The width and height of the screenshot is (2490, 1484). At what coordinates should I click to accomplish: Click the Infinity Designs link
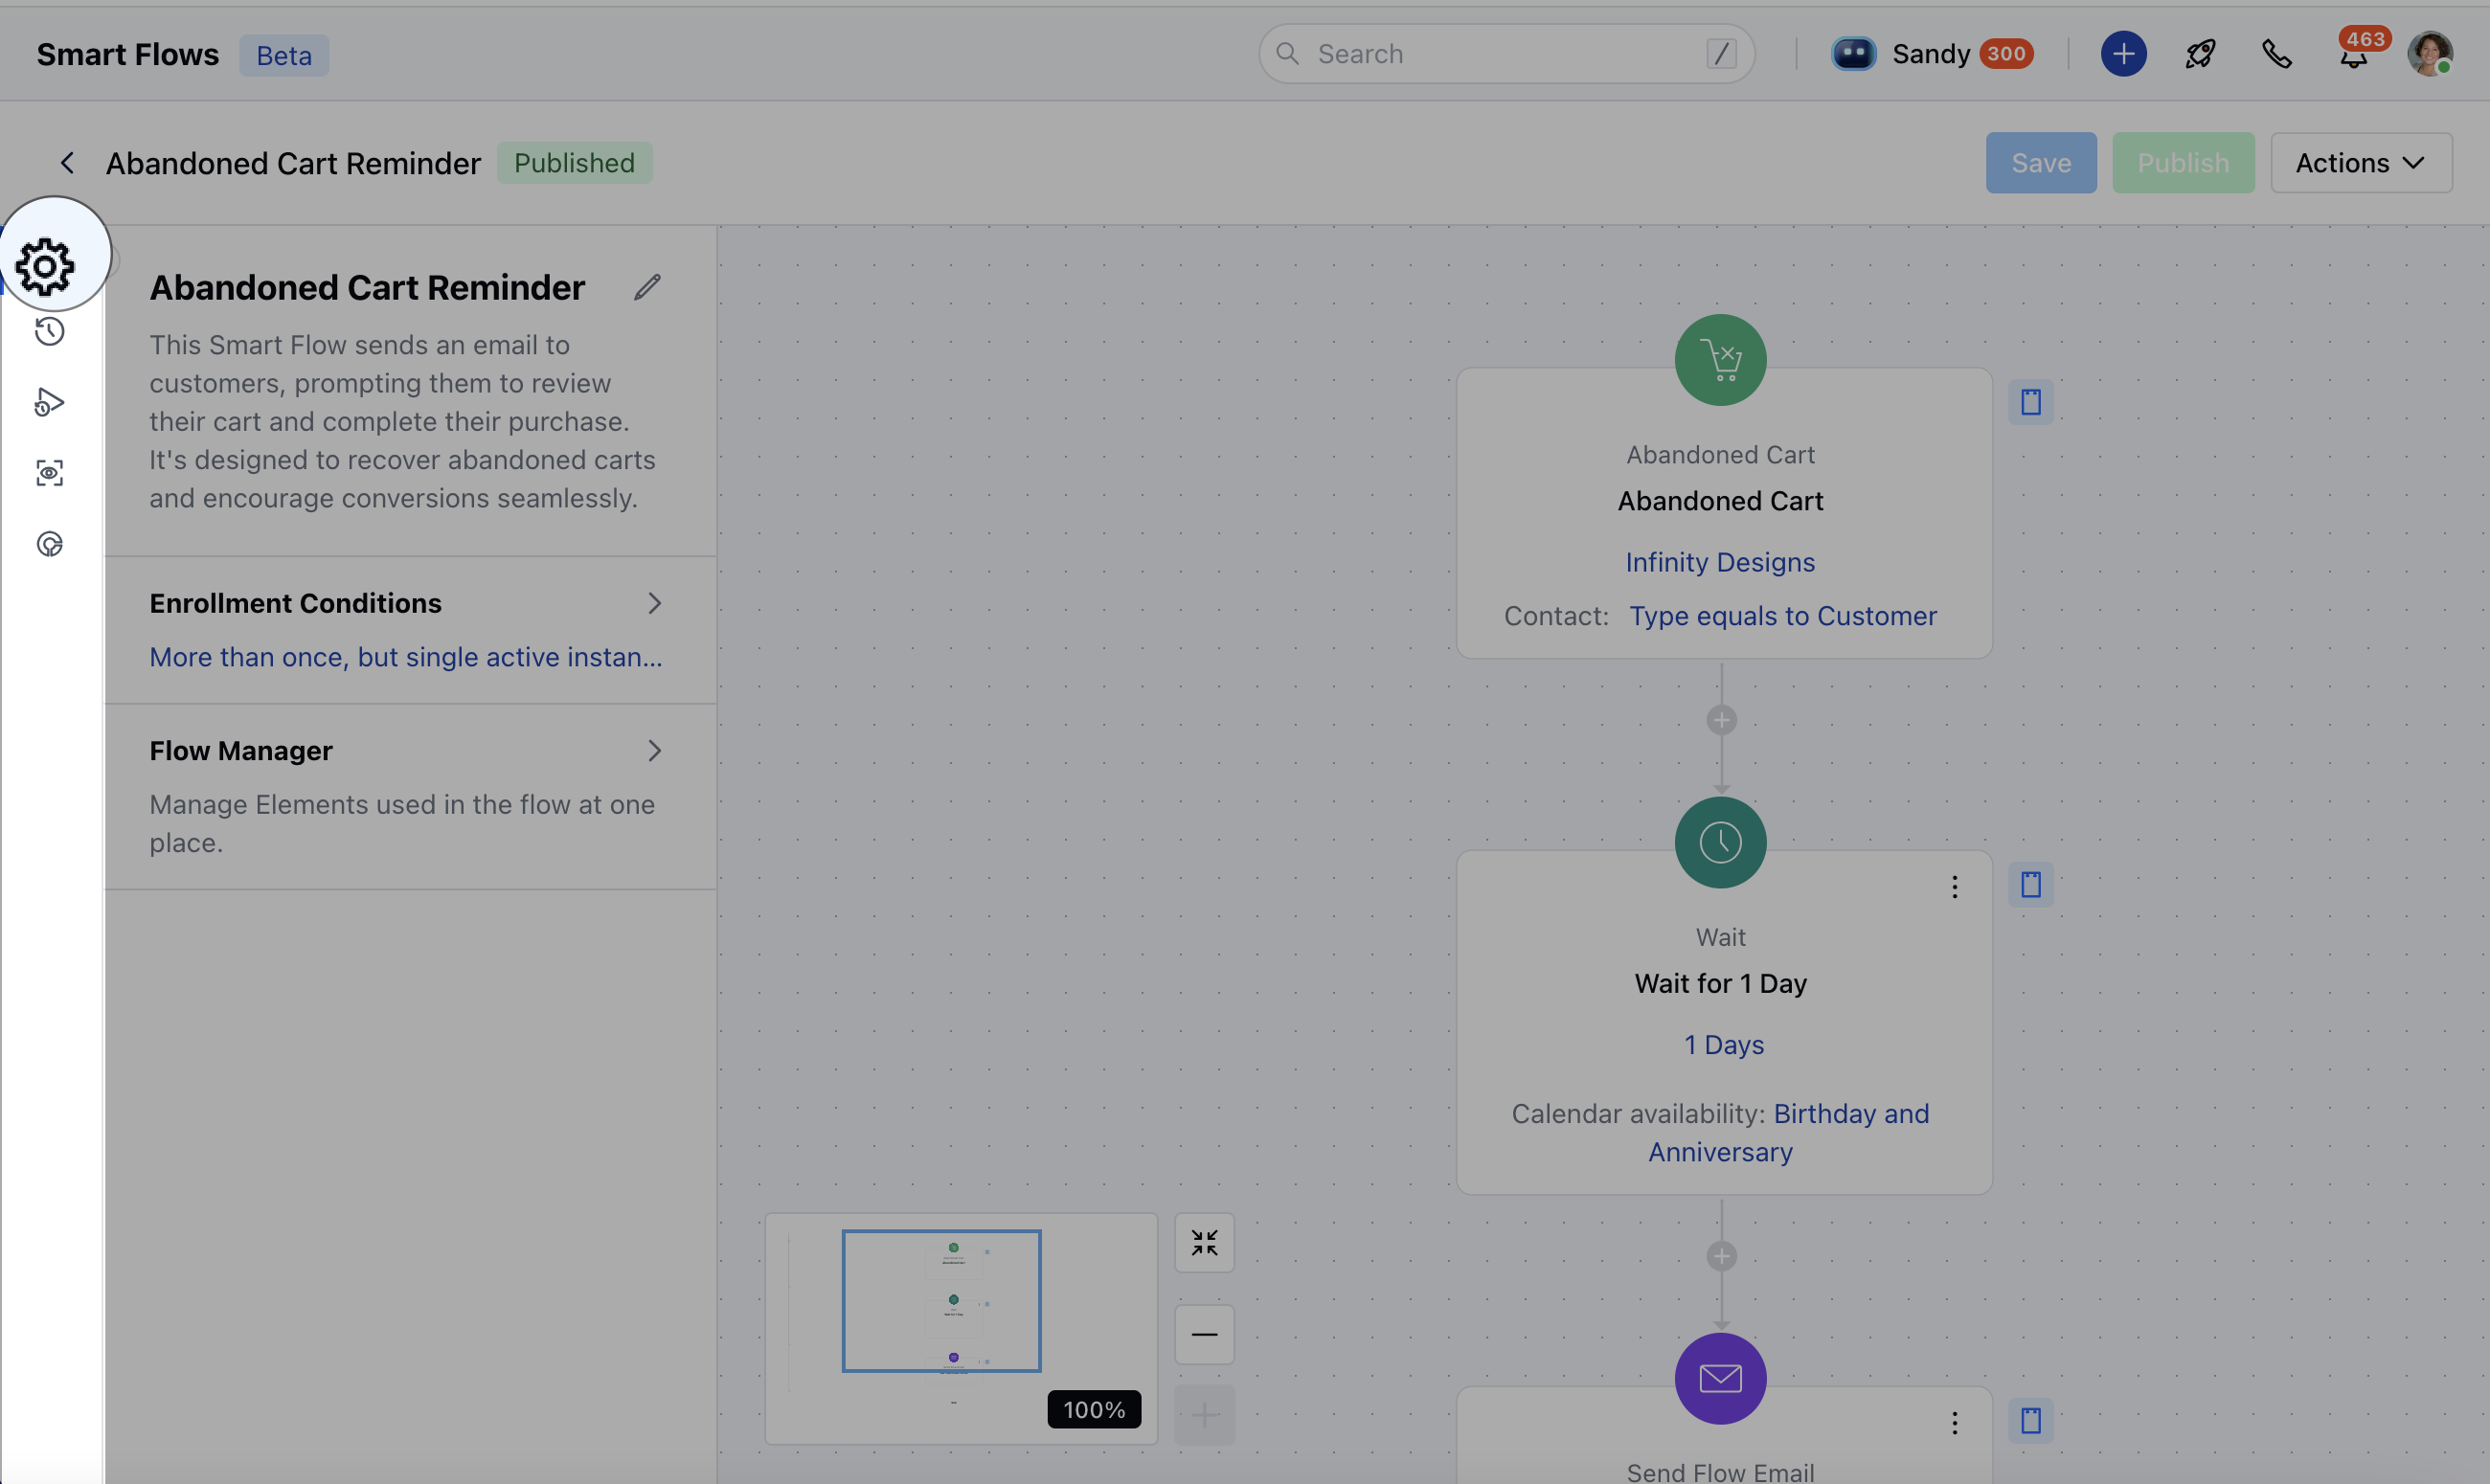[1720, 562]
